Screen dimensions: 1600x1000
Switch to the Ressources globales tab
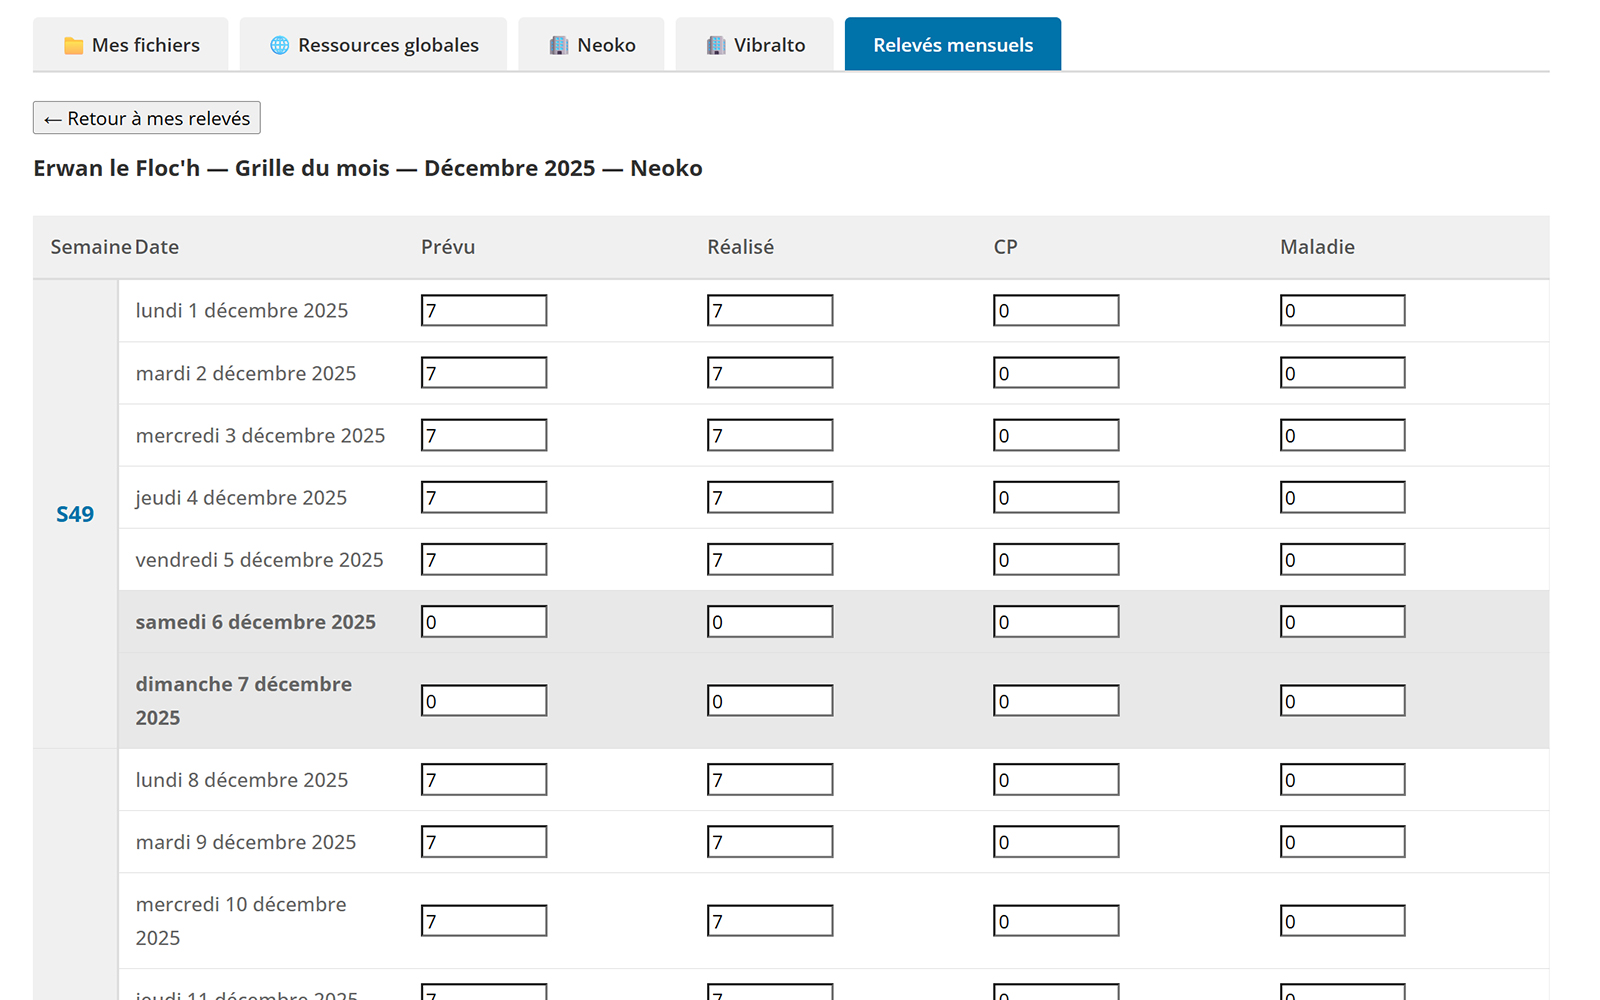pos(373,44)
